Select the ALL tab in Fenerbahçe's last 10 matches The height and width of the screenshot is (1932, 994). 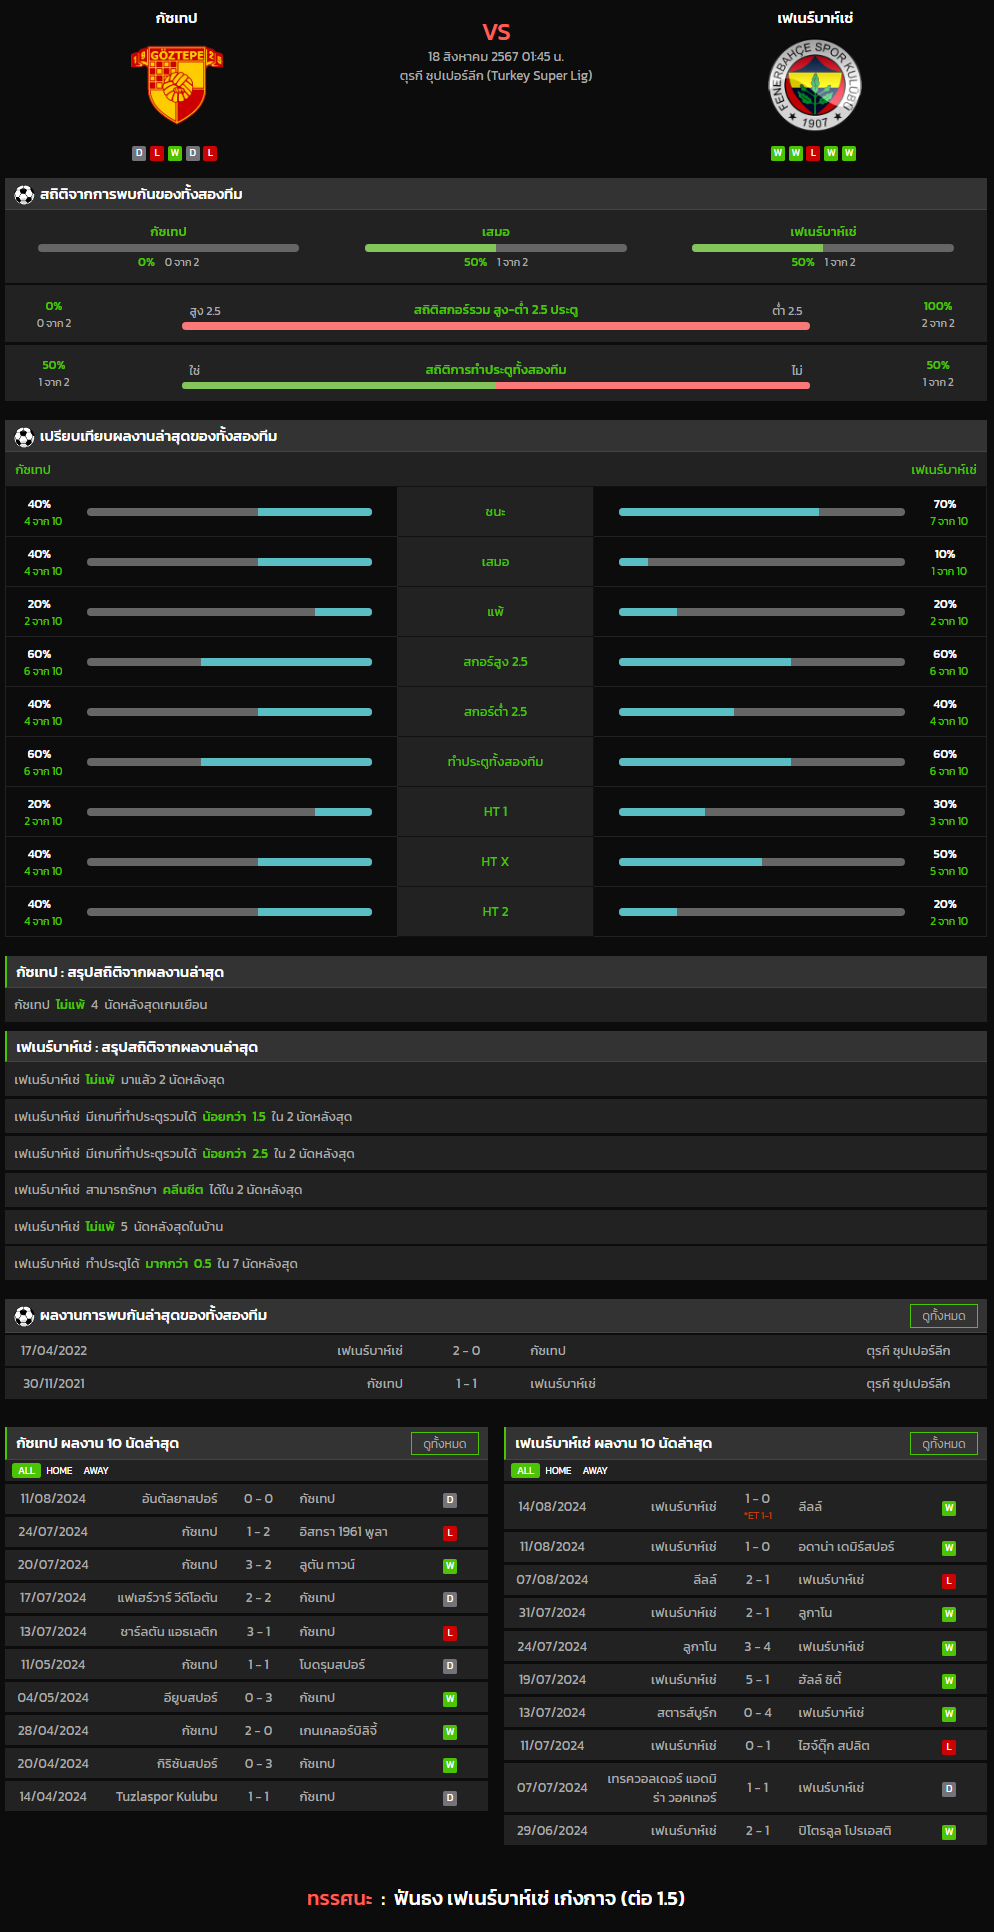[x=525, y=1471]
